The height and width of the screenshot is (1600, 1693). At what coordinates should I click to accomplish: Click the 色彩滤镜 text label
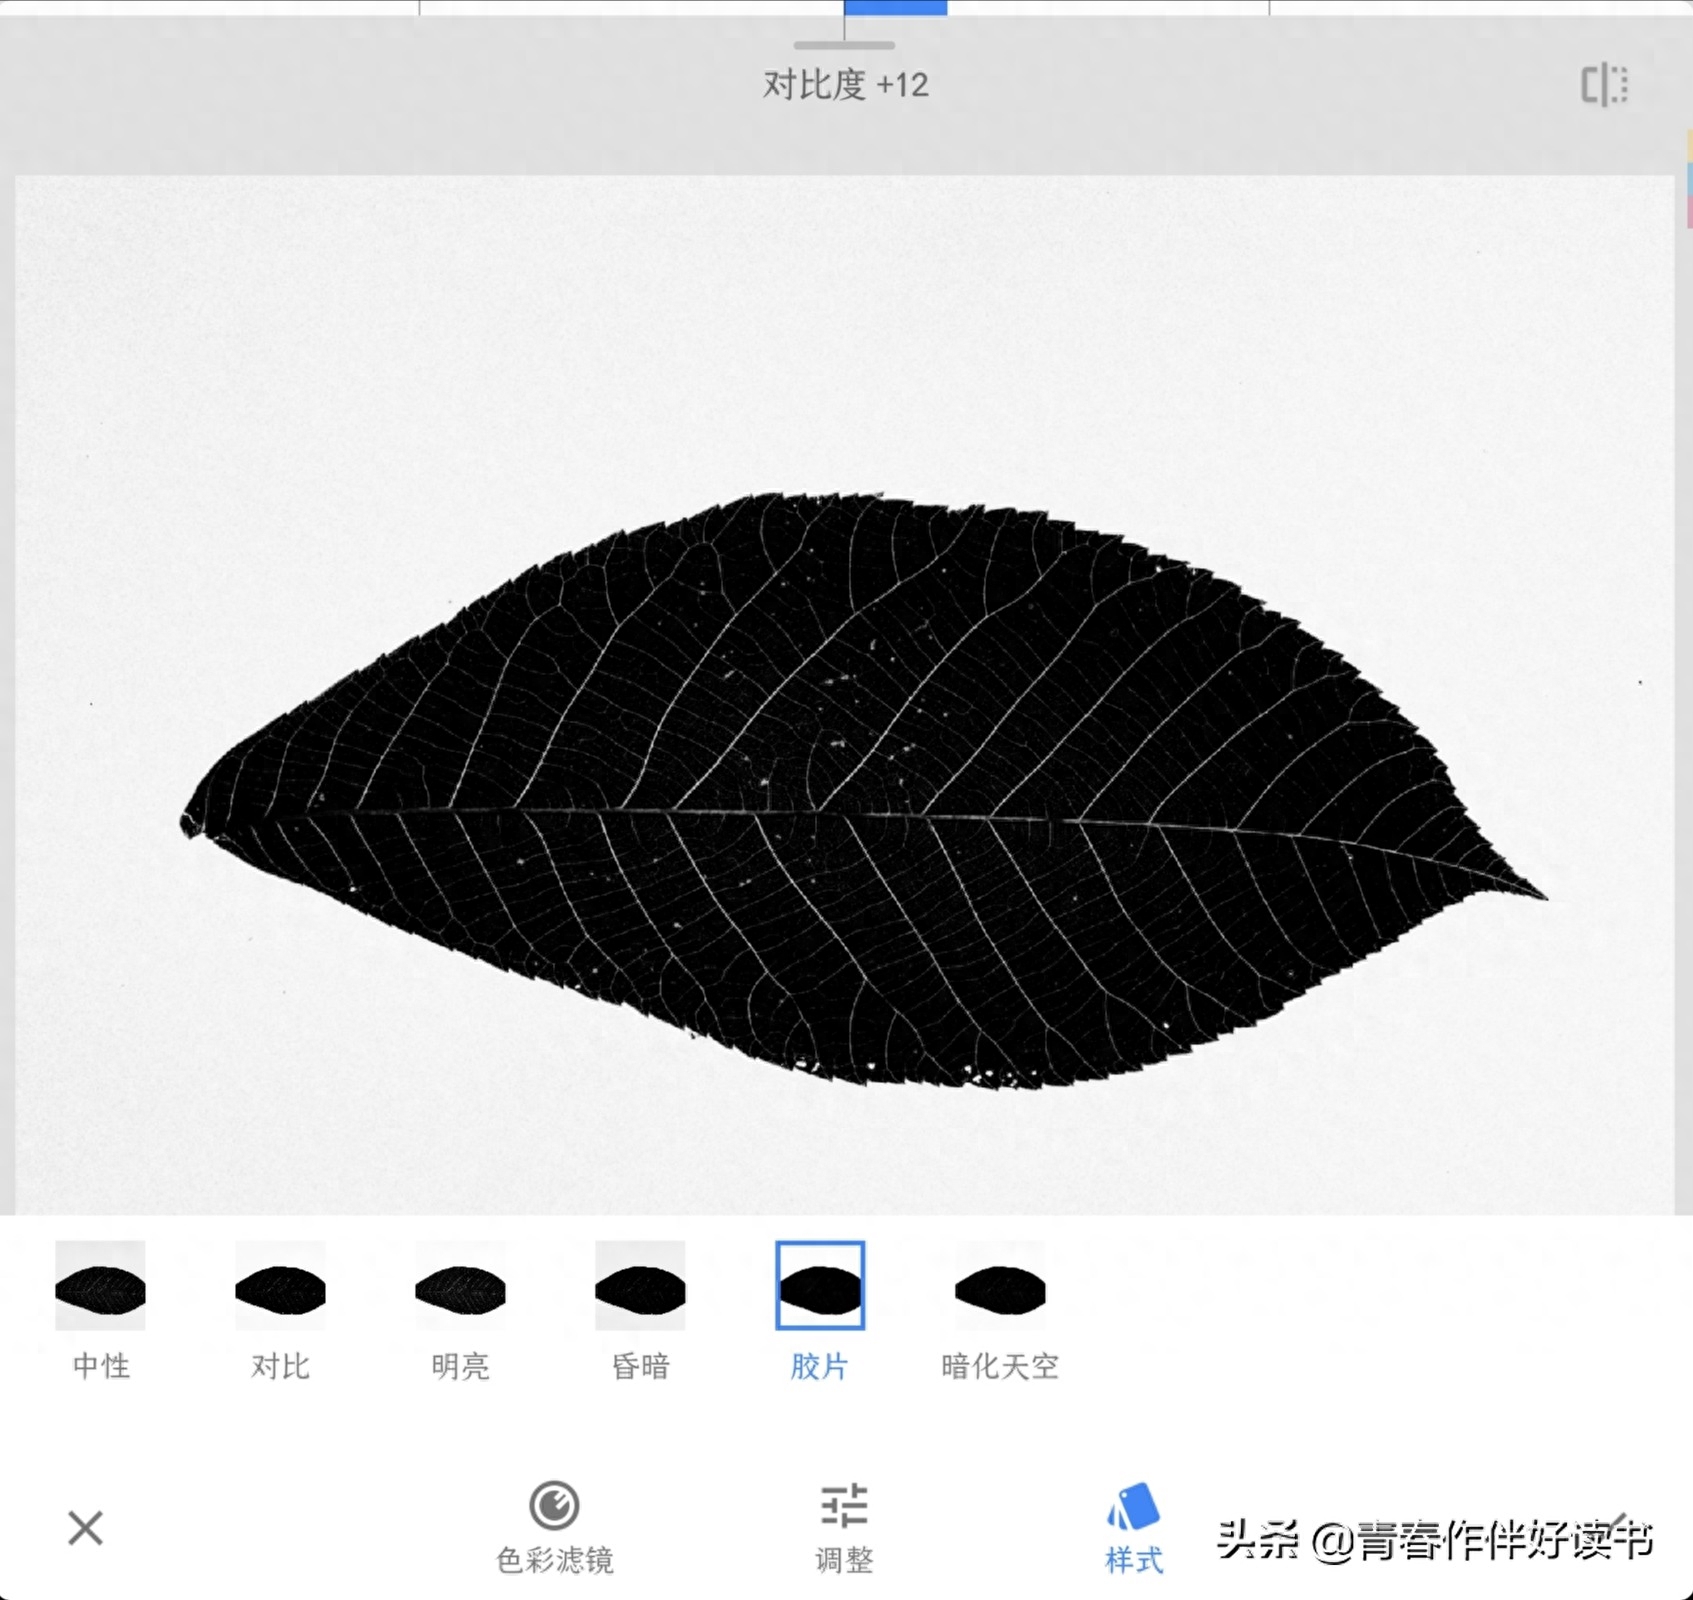(x=554, y=1560)
